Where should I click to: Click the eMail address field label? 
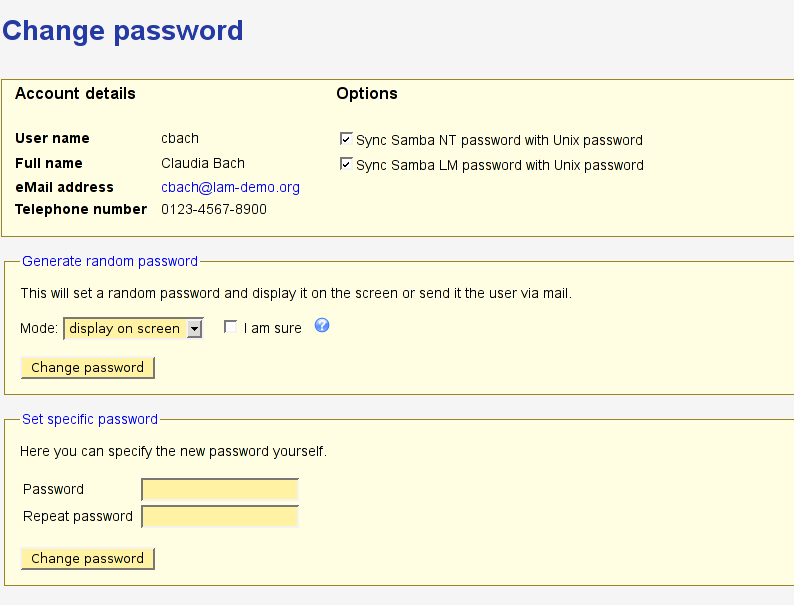pyautogui.click(x=64, y=187)
